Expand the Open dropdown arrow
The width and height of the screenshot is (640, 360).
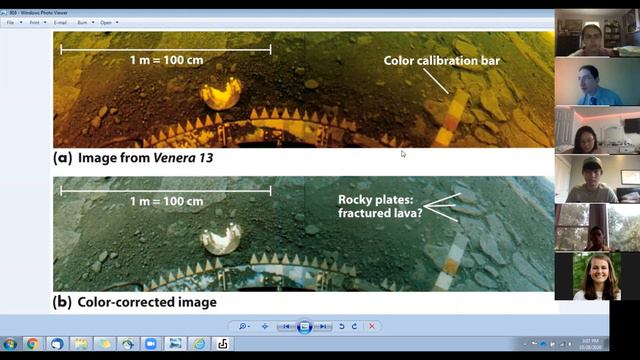[x=117, y=22]
